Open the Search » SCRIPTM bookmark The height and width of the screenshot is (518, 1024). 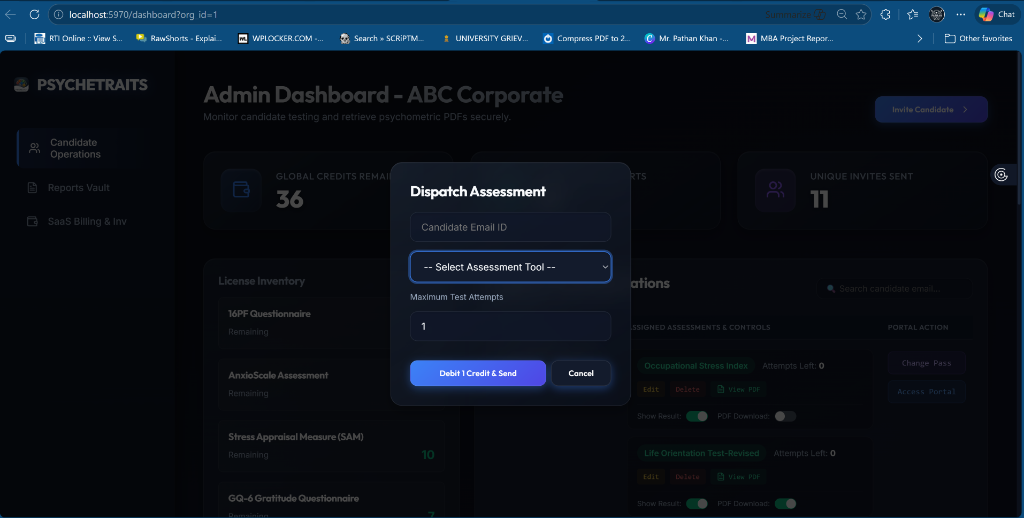tap(381, 39)
